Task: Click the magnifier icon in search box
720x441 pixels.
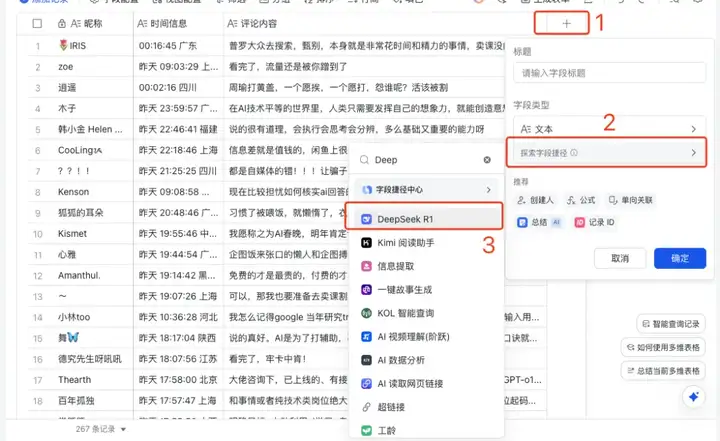Action: click(x=364, y=160)
